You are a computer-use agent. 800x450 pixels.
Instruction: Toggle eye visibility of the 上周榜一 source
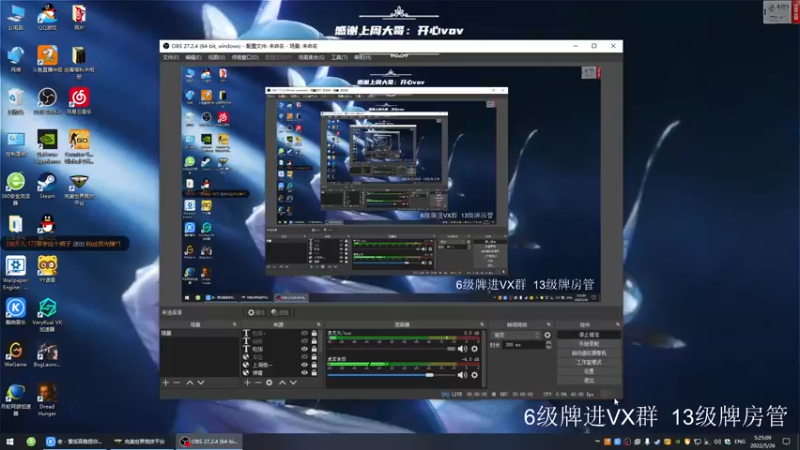[304, 365]
